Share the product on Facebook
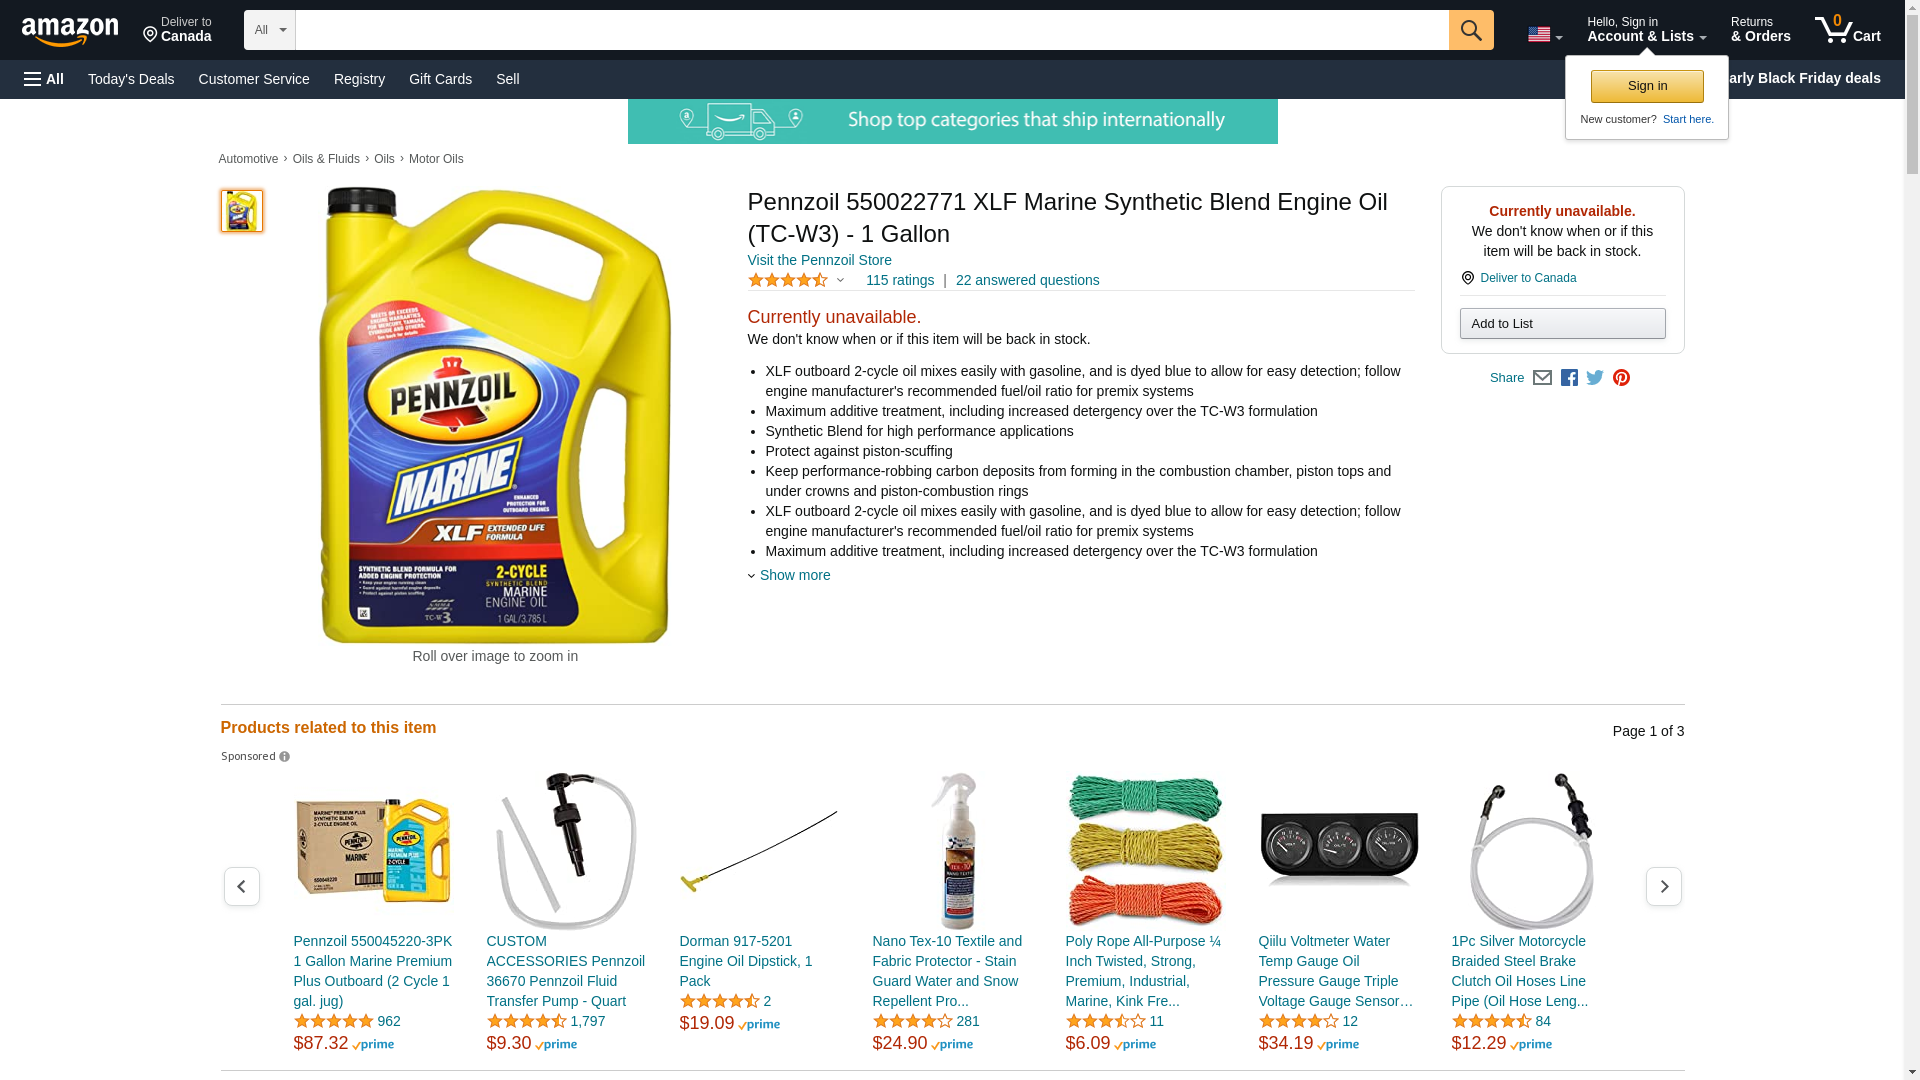The image size is (1920, 1080). click(1569, 378)
